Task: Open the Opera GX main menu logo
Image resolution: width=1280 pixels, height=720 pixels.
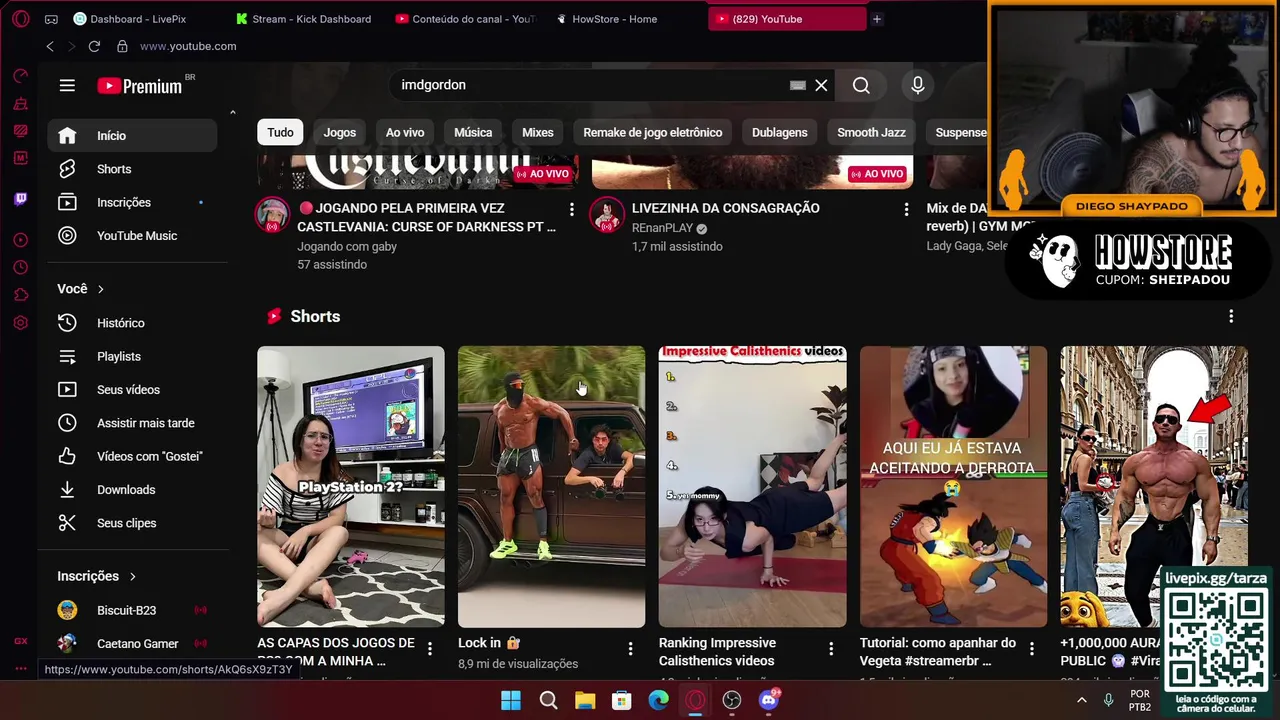Action: [x=20, y=19]
